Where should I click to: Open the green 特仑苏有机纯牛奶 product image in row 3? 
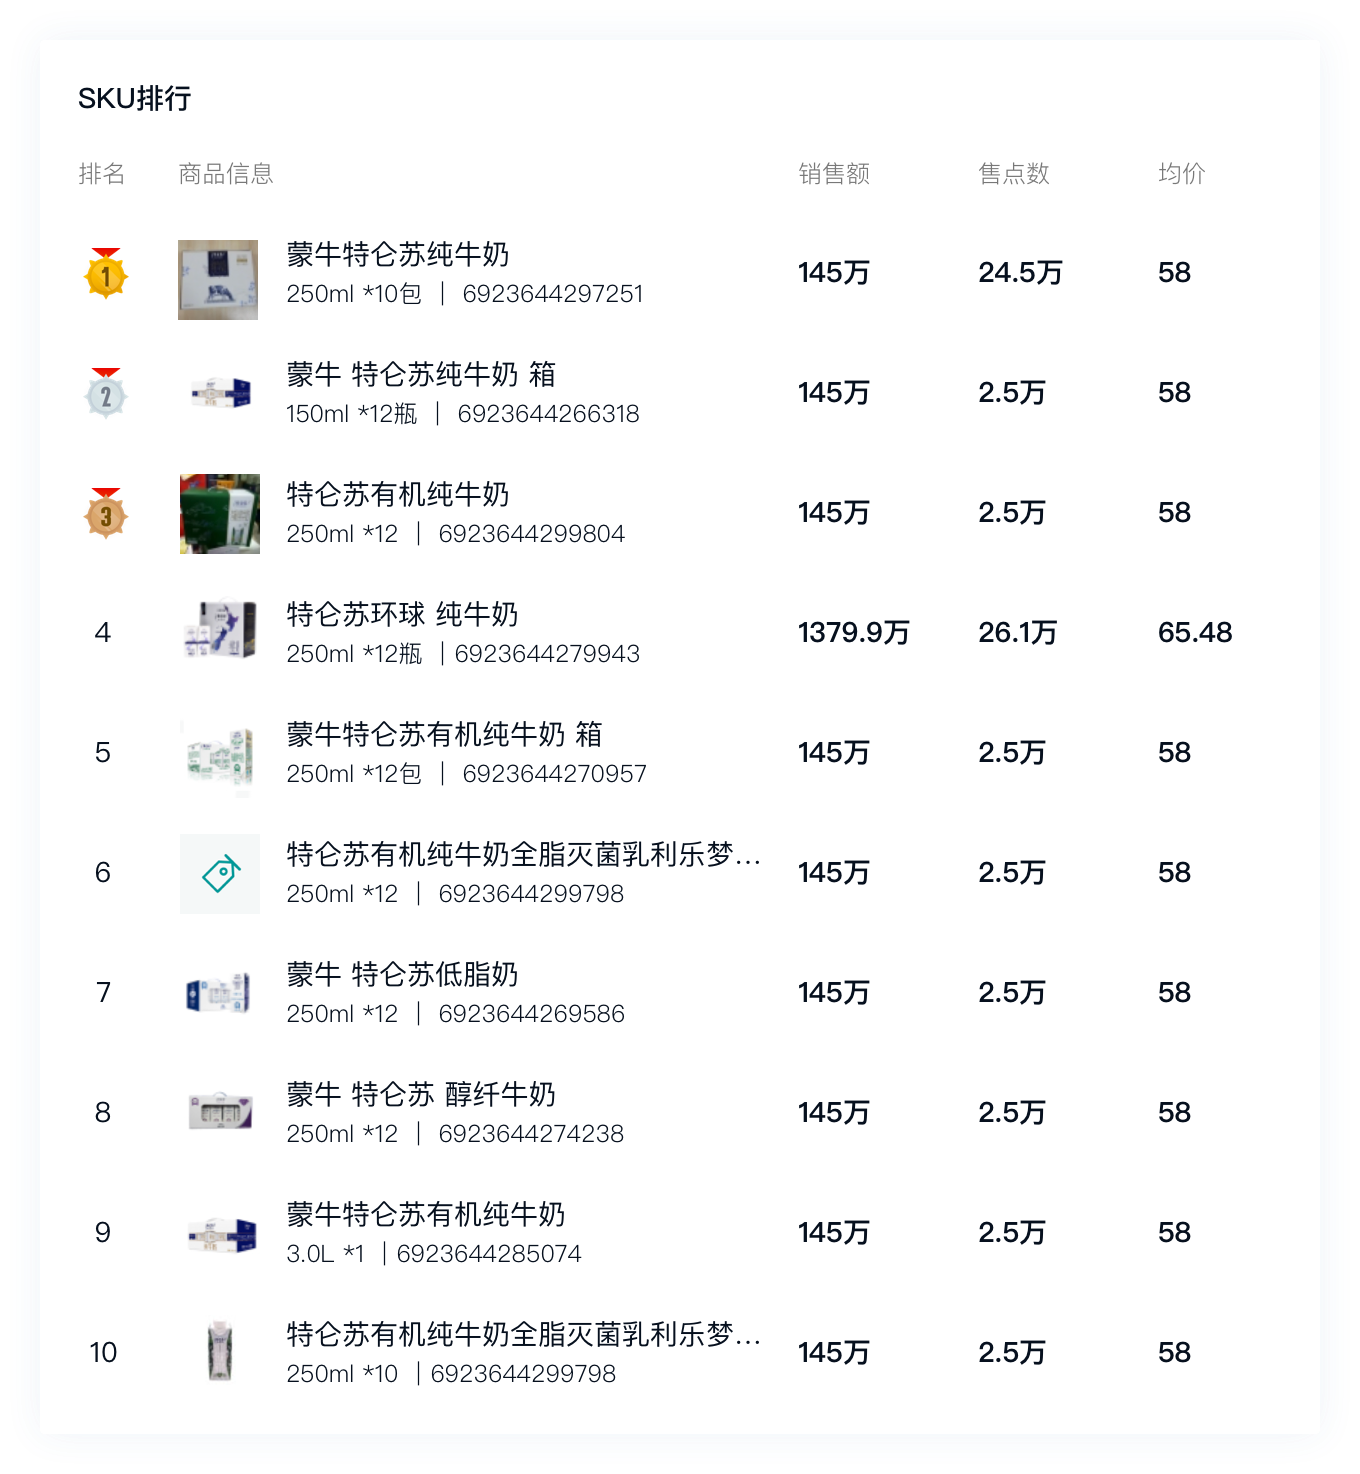pos(220,514)
